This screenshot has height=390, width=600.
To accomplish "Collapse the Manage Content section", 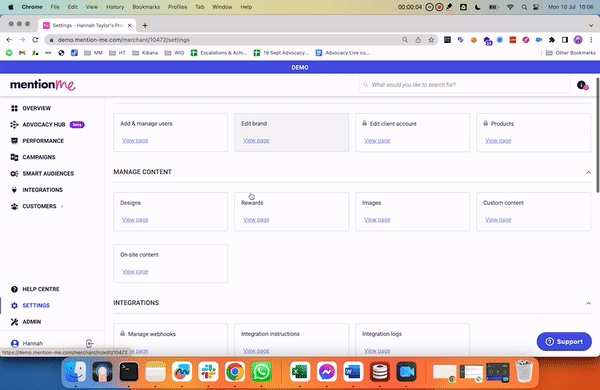I will (588, 172).
